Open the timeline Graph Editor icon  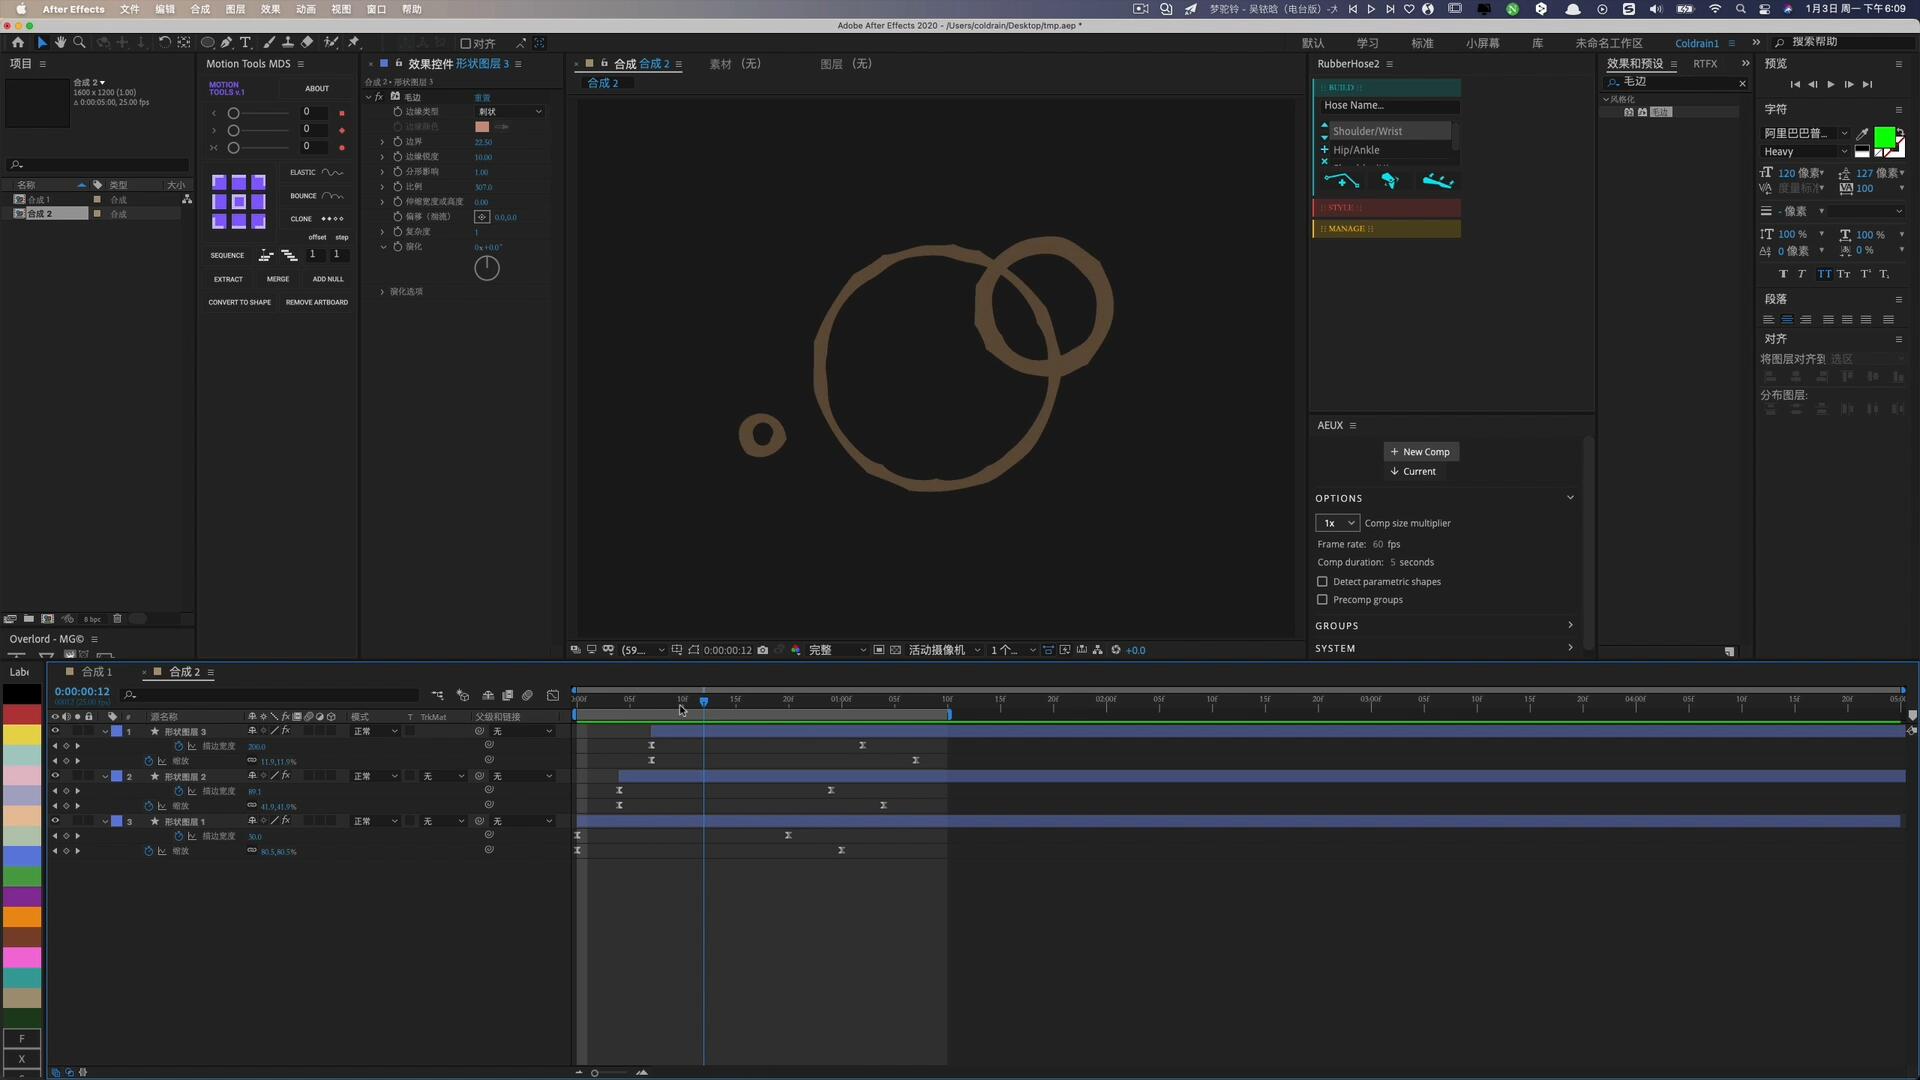coord(553,695)
